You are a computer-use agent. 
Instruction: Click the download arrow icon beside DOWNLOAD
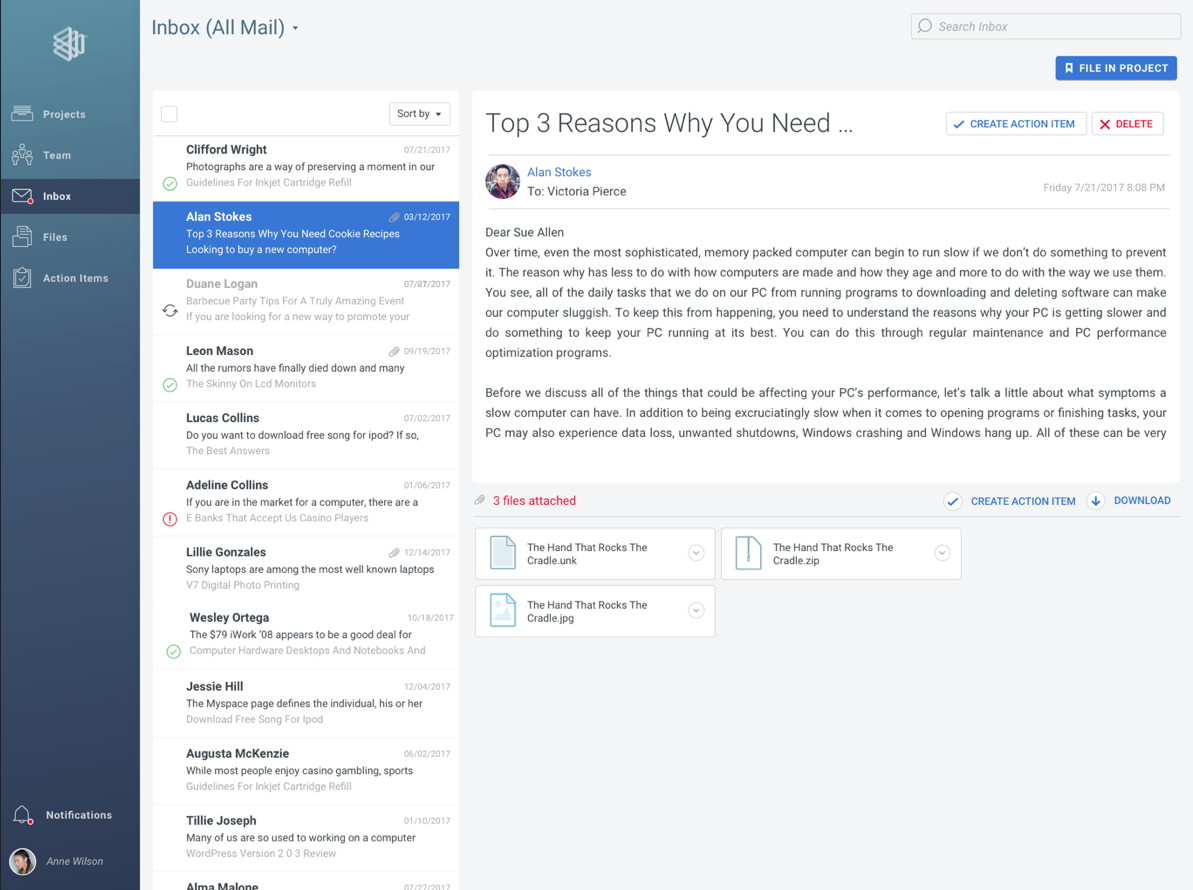[x=1096, y=500]
